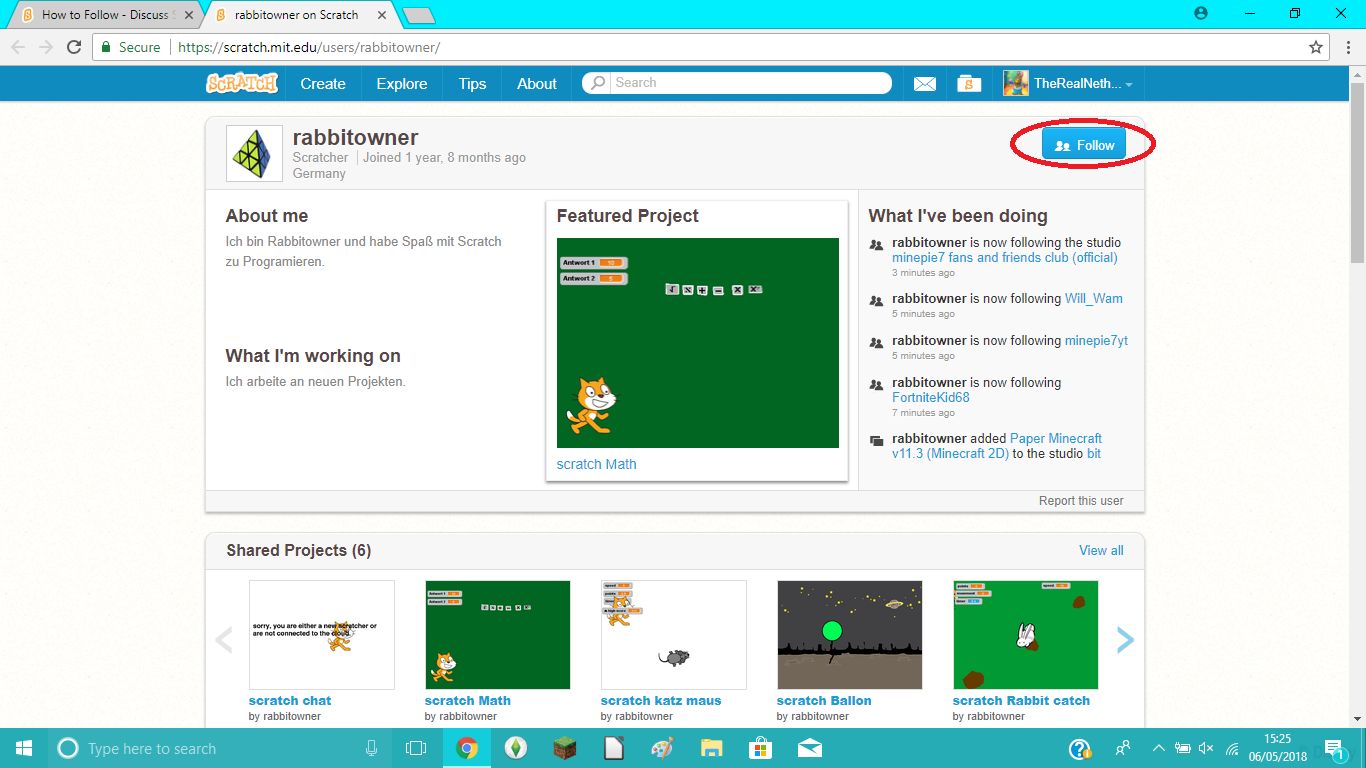Click the next arrow in Shared Projects carousel
Image resolution: width=1366 pixels, height=768 pixels.
pyautogui.click(x=1126, y=639)
